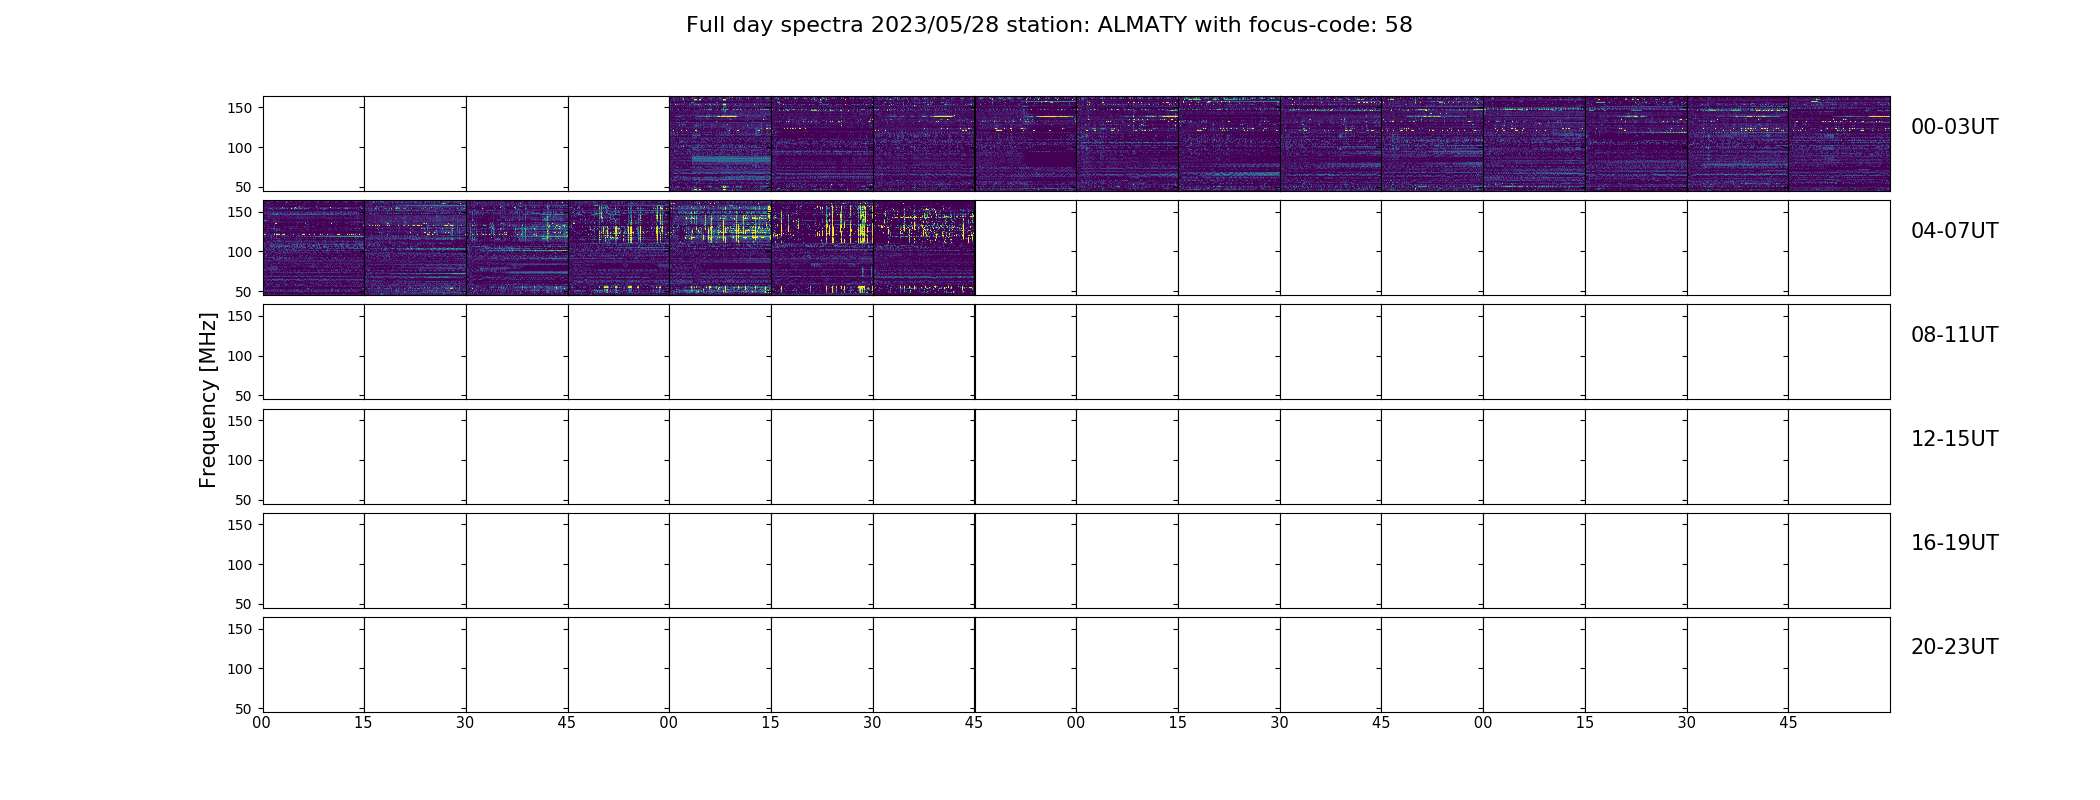Click the '50' tick in the 16-19UT row
This screenshot has width=2100, height=800.
pos(245,604)
